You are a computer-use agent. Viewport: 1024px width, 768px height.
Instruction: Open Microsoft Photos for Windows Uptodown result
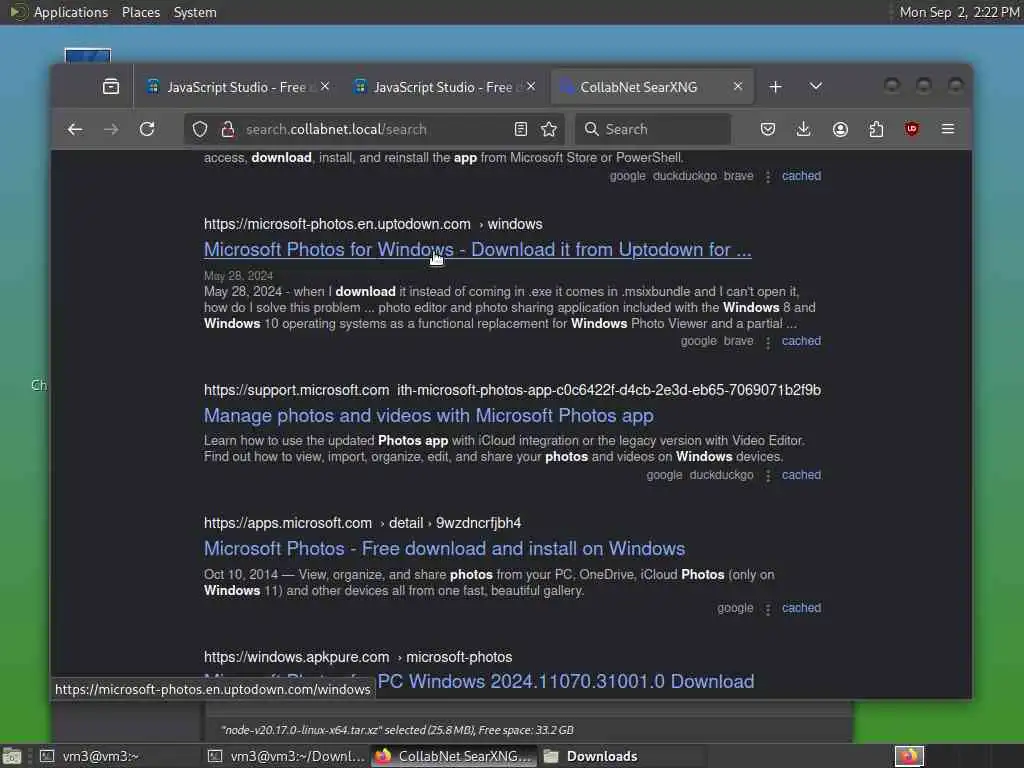477,249
